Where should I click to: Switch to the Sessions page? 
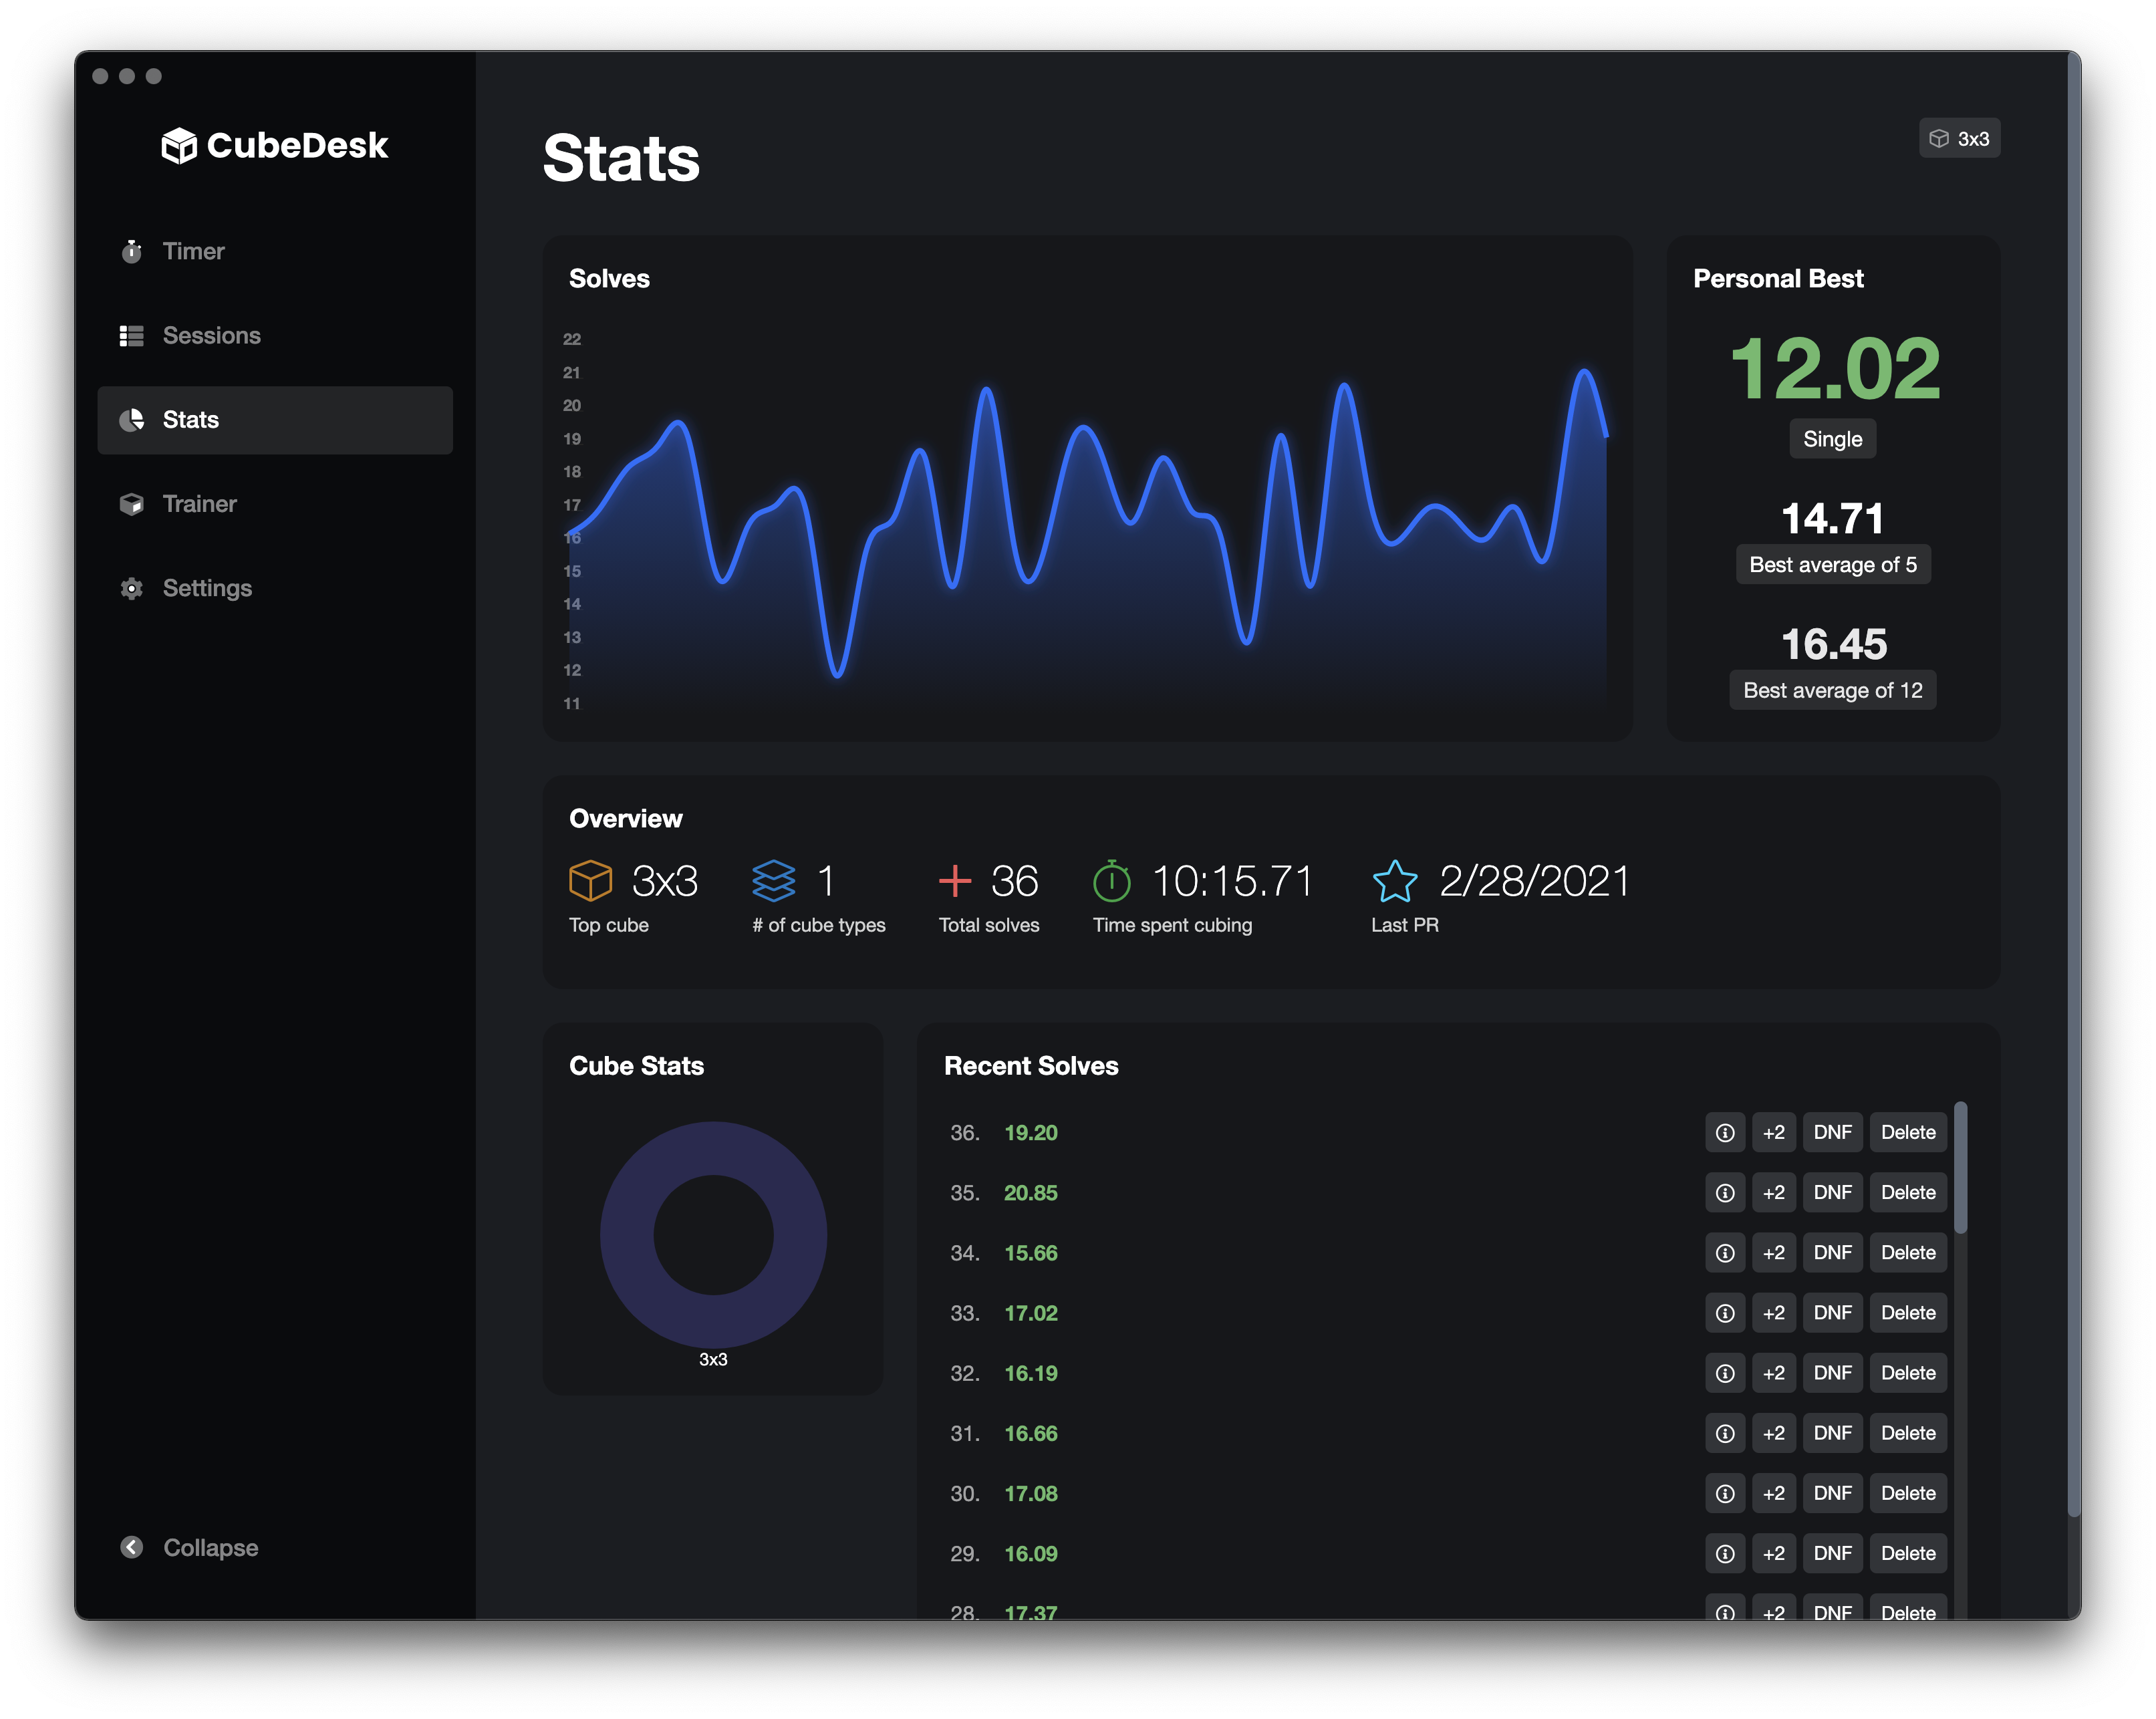211,336
